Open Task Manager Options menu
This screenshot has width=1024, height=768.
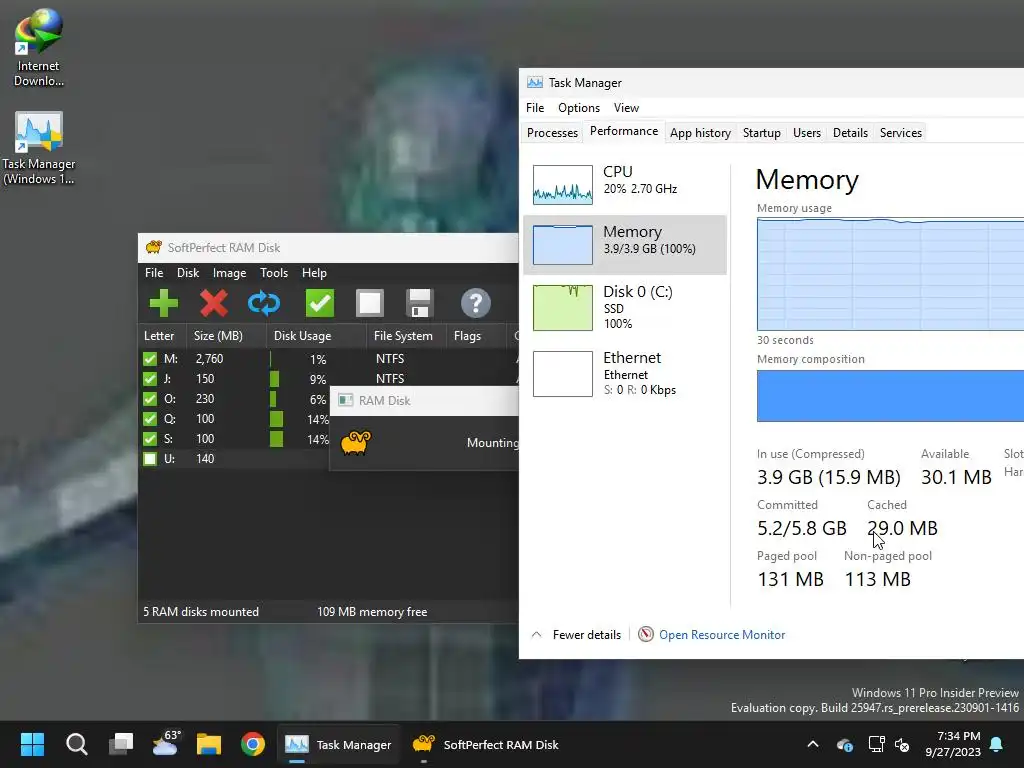(x=579, y=108)
